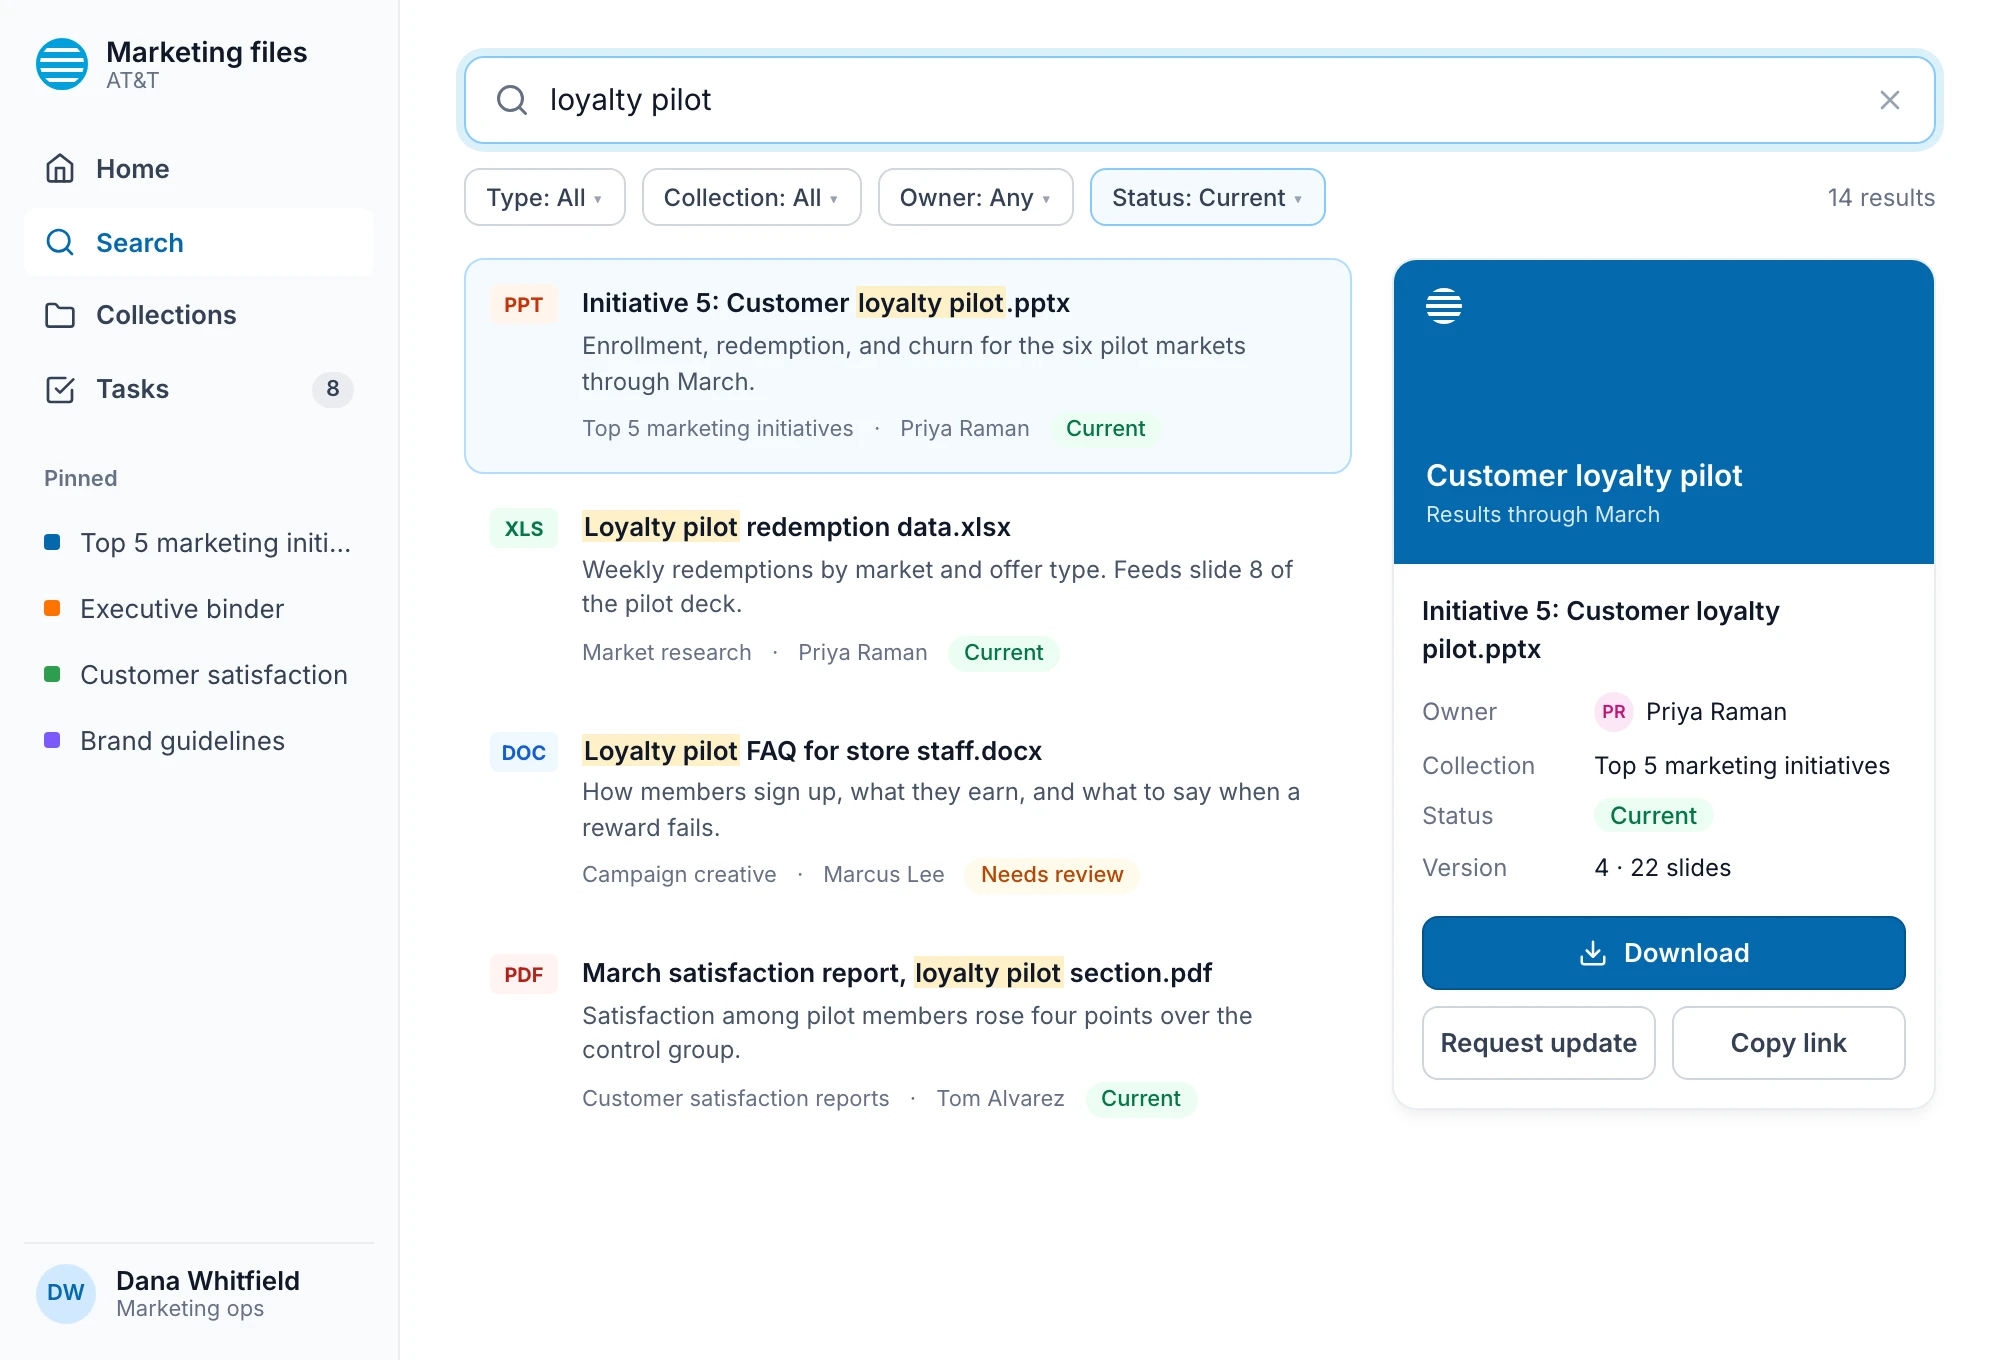
Task: Click the PR owner avatar
Action: 1613,712
